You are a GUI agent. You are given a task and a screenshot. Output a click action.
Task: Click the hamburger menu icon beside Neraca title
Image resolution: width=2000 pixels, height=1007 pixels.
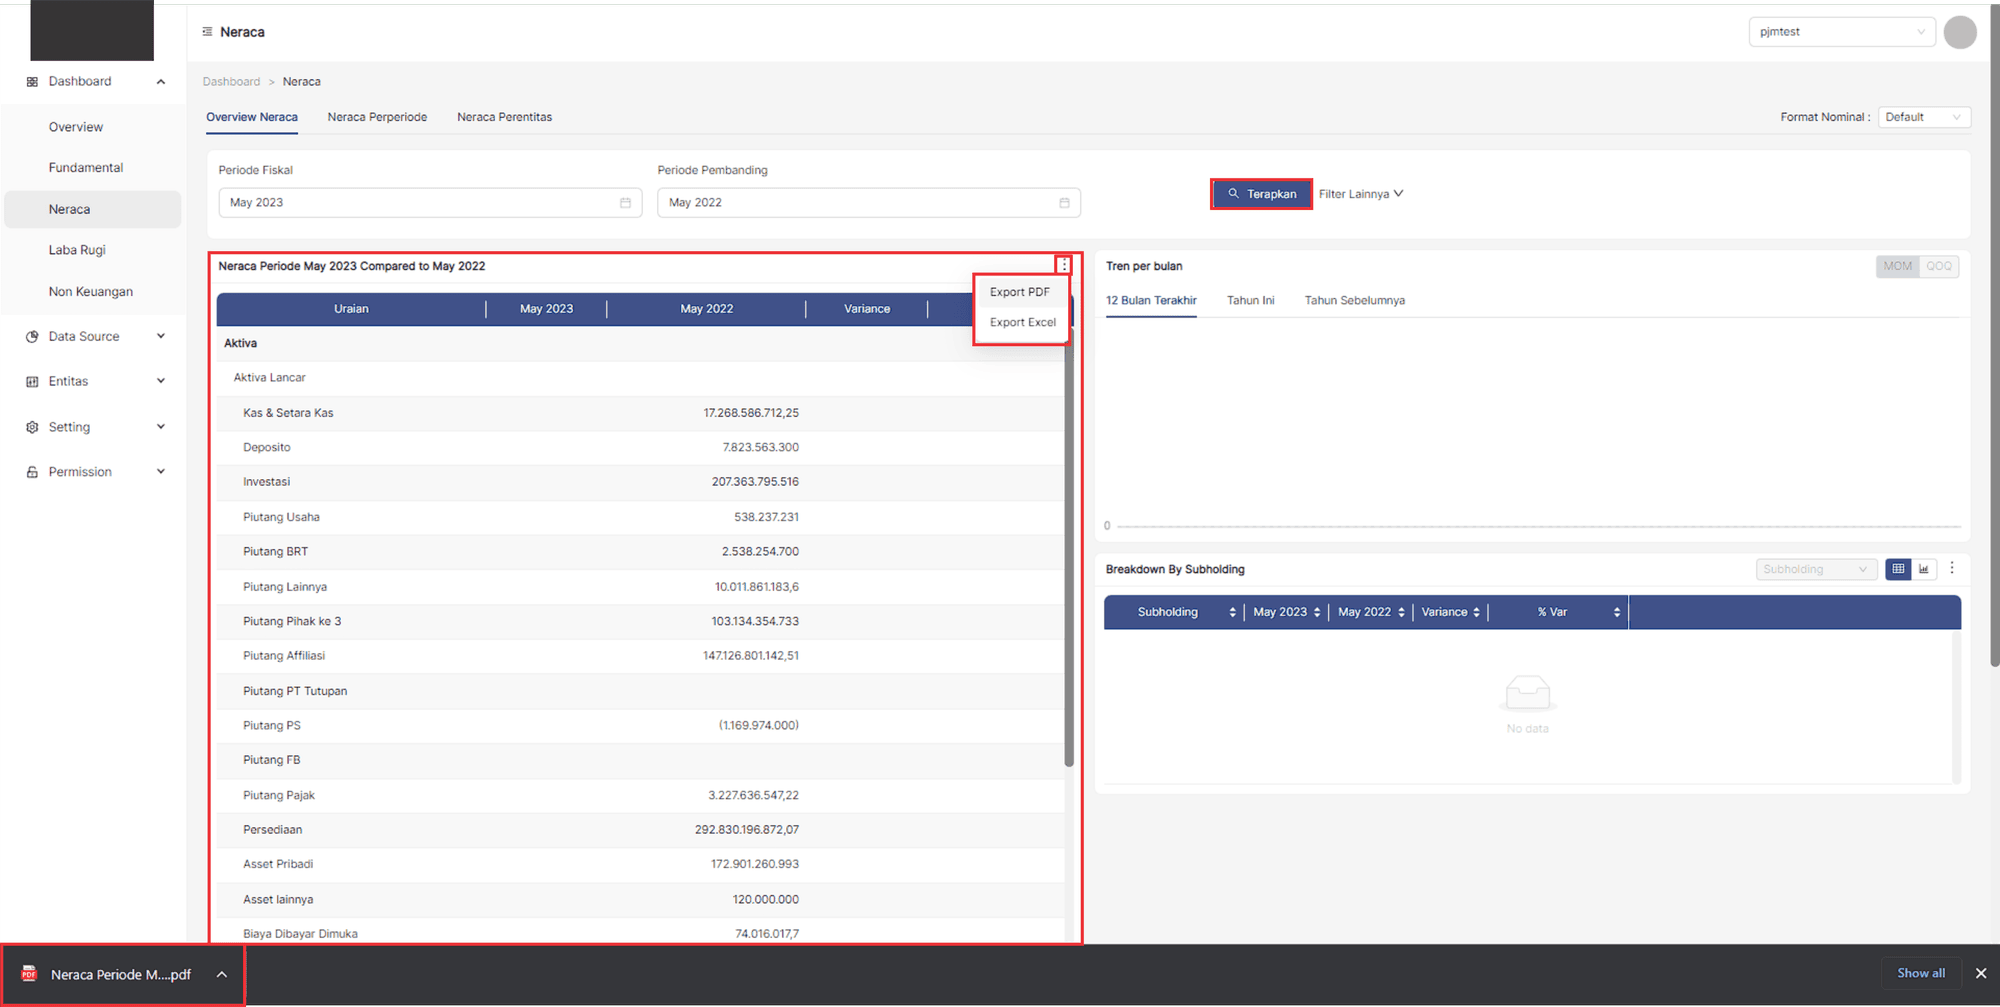207,32
